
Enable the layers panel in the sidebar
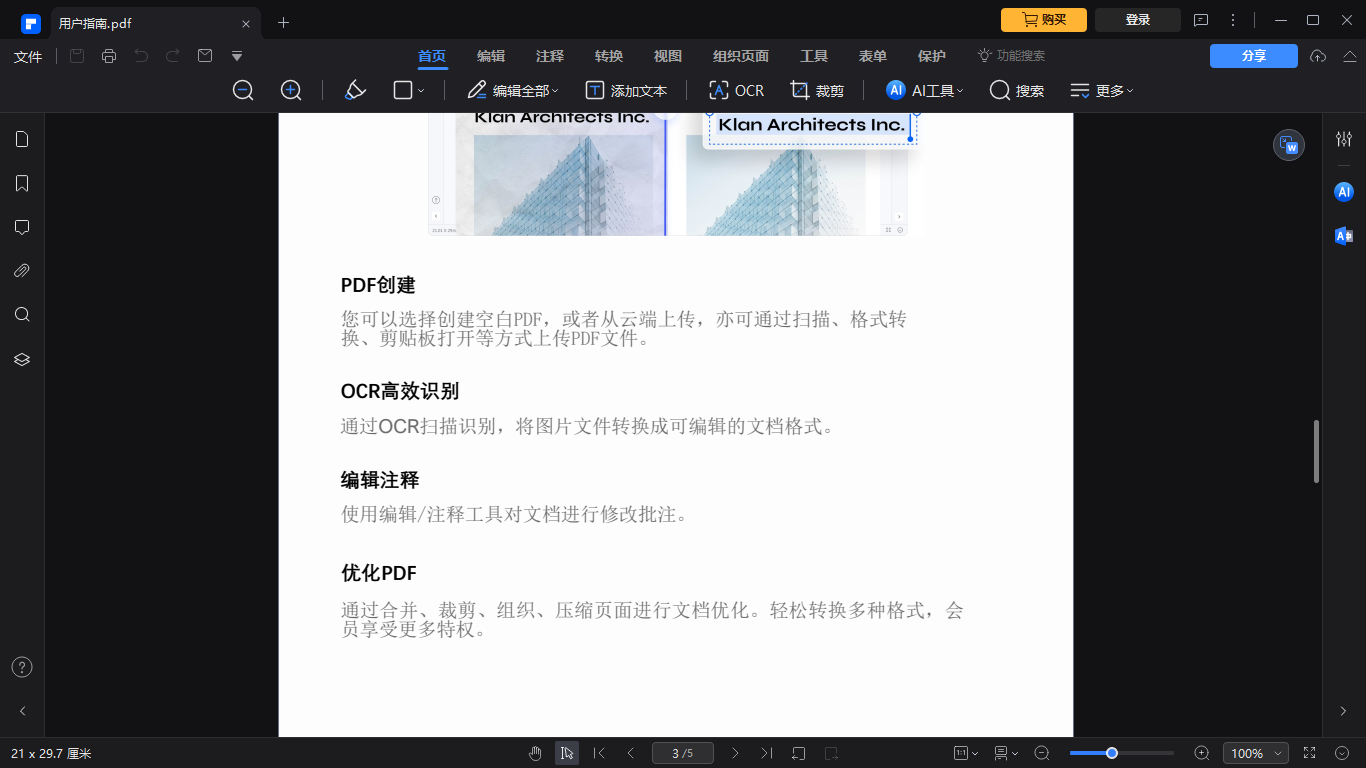click(22, 359)
